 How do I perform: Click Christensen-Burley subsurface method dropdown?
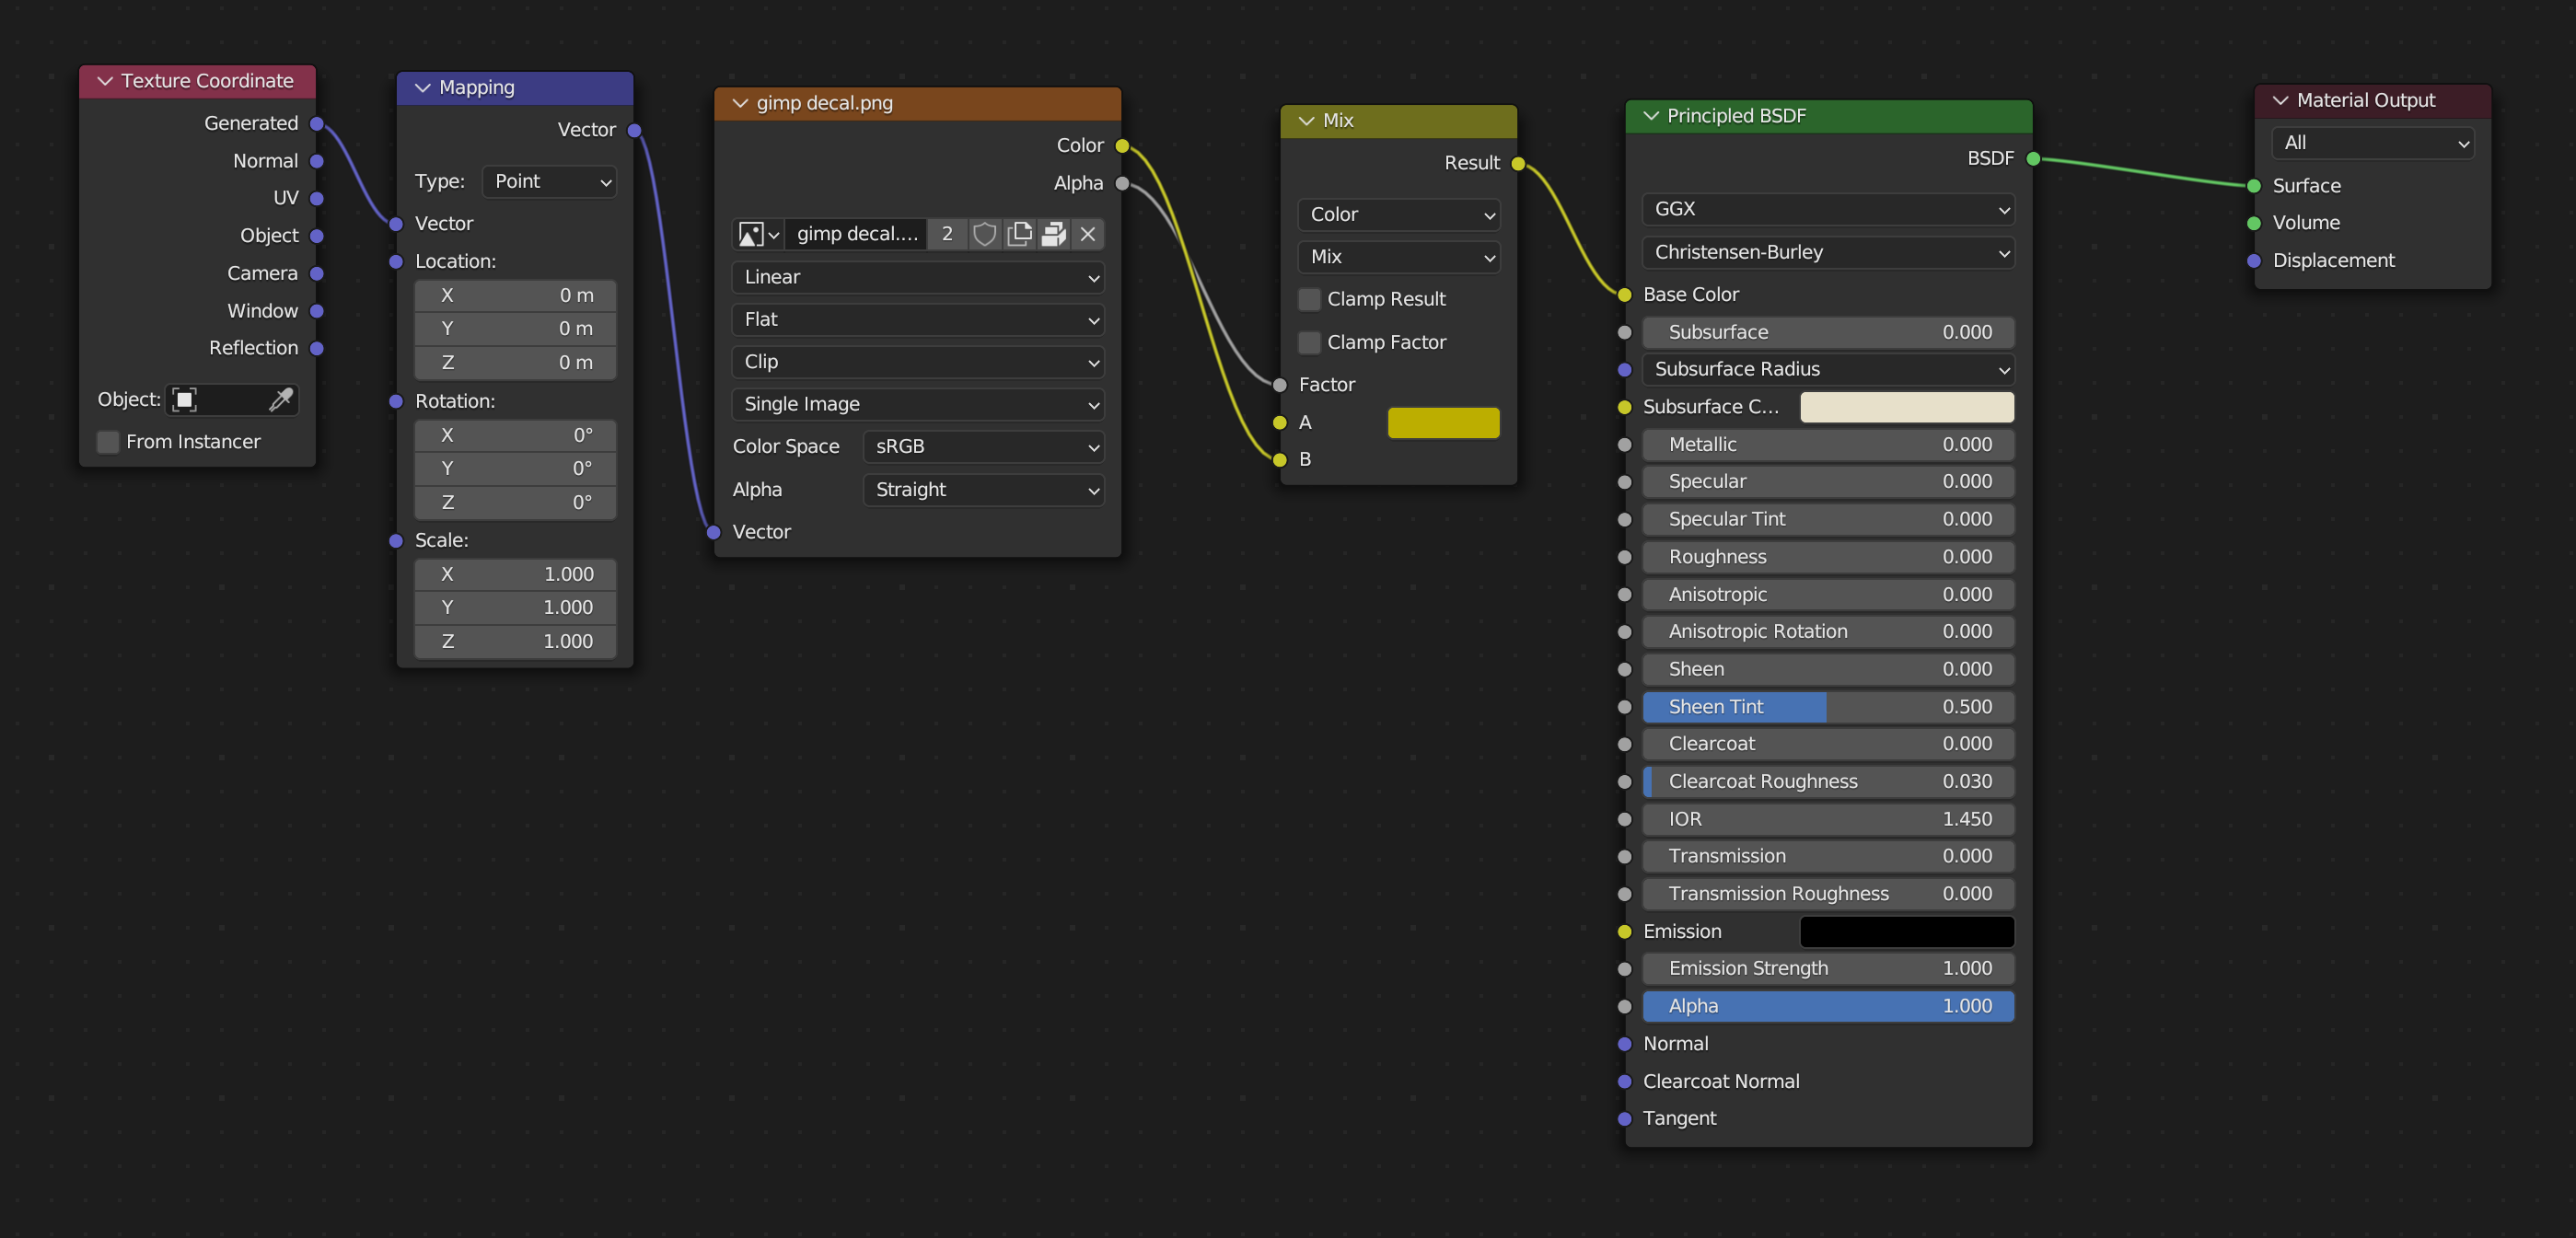click(1828, 249)
